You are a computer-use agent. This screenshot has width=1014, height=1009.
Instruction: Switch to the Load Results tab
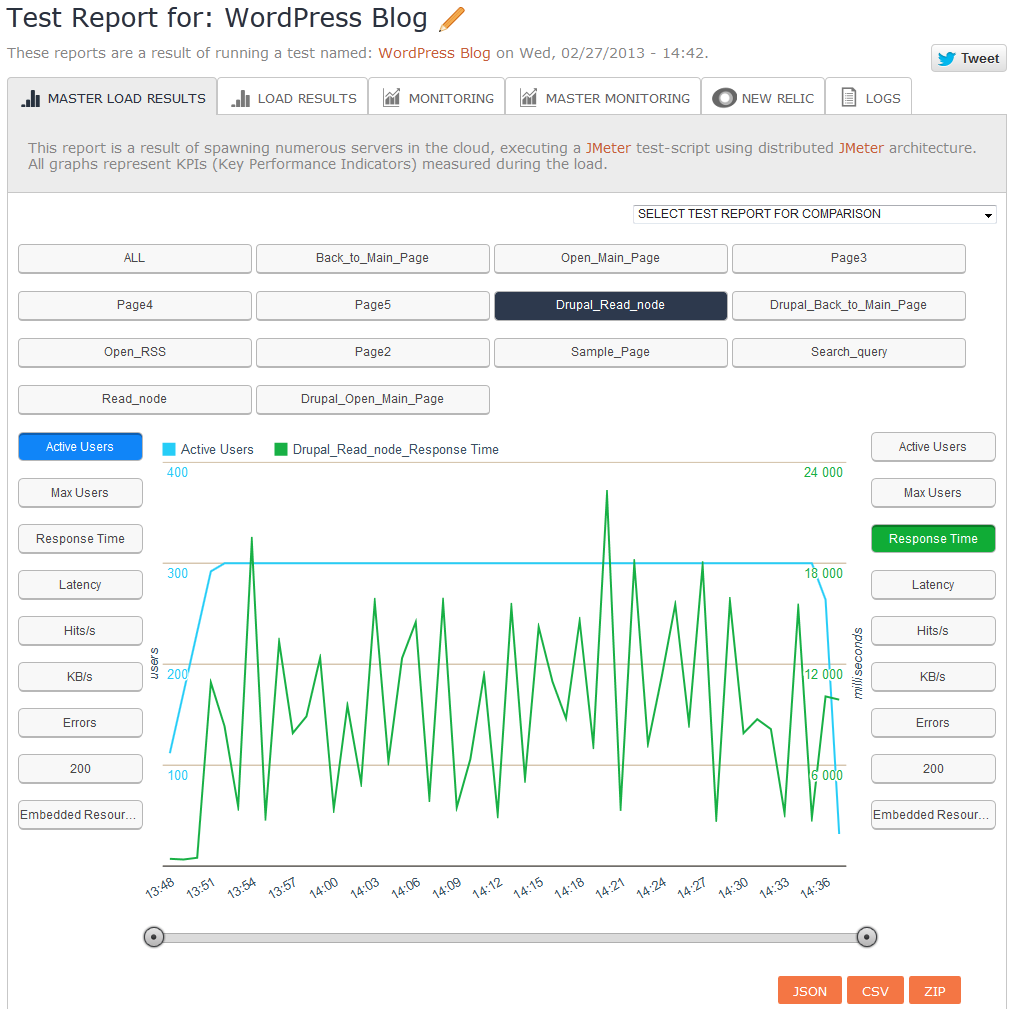point(293,97)
